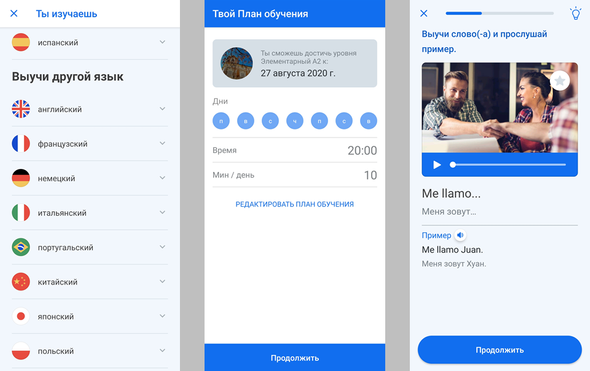Click the Japanese flag icon
The height and width of the screenshot is (371, 590).
(x=21, y=316)
